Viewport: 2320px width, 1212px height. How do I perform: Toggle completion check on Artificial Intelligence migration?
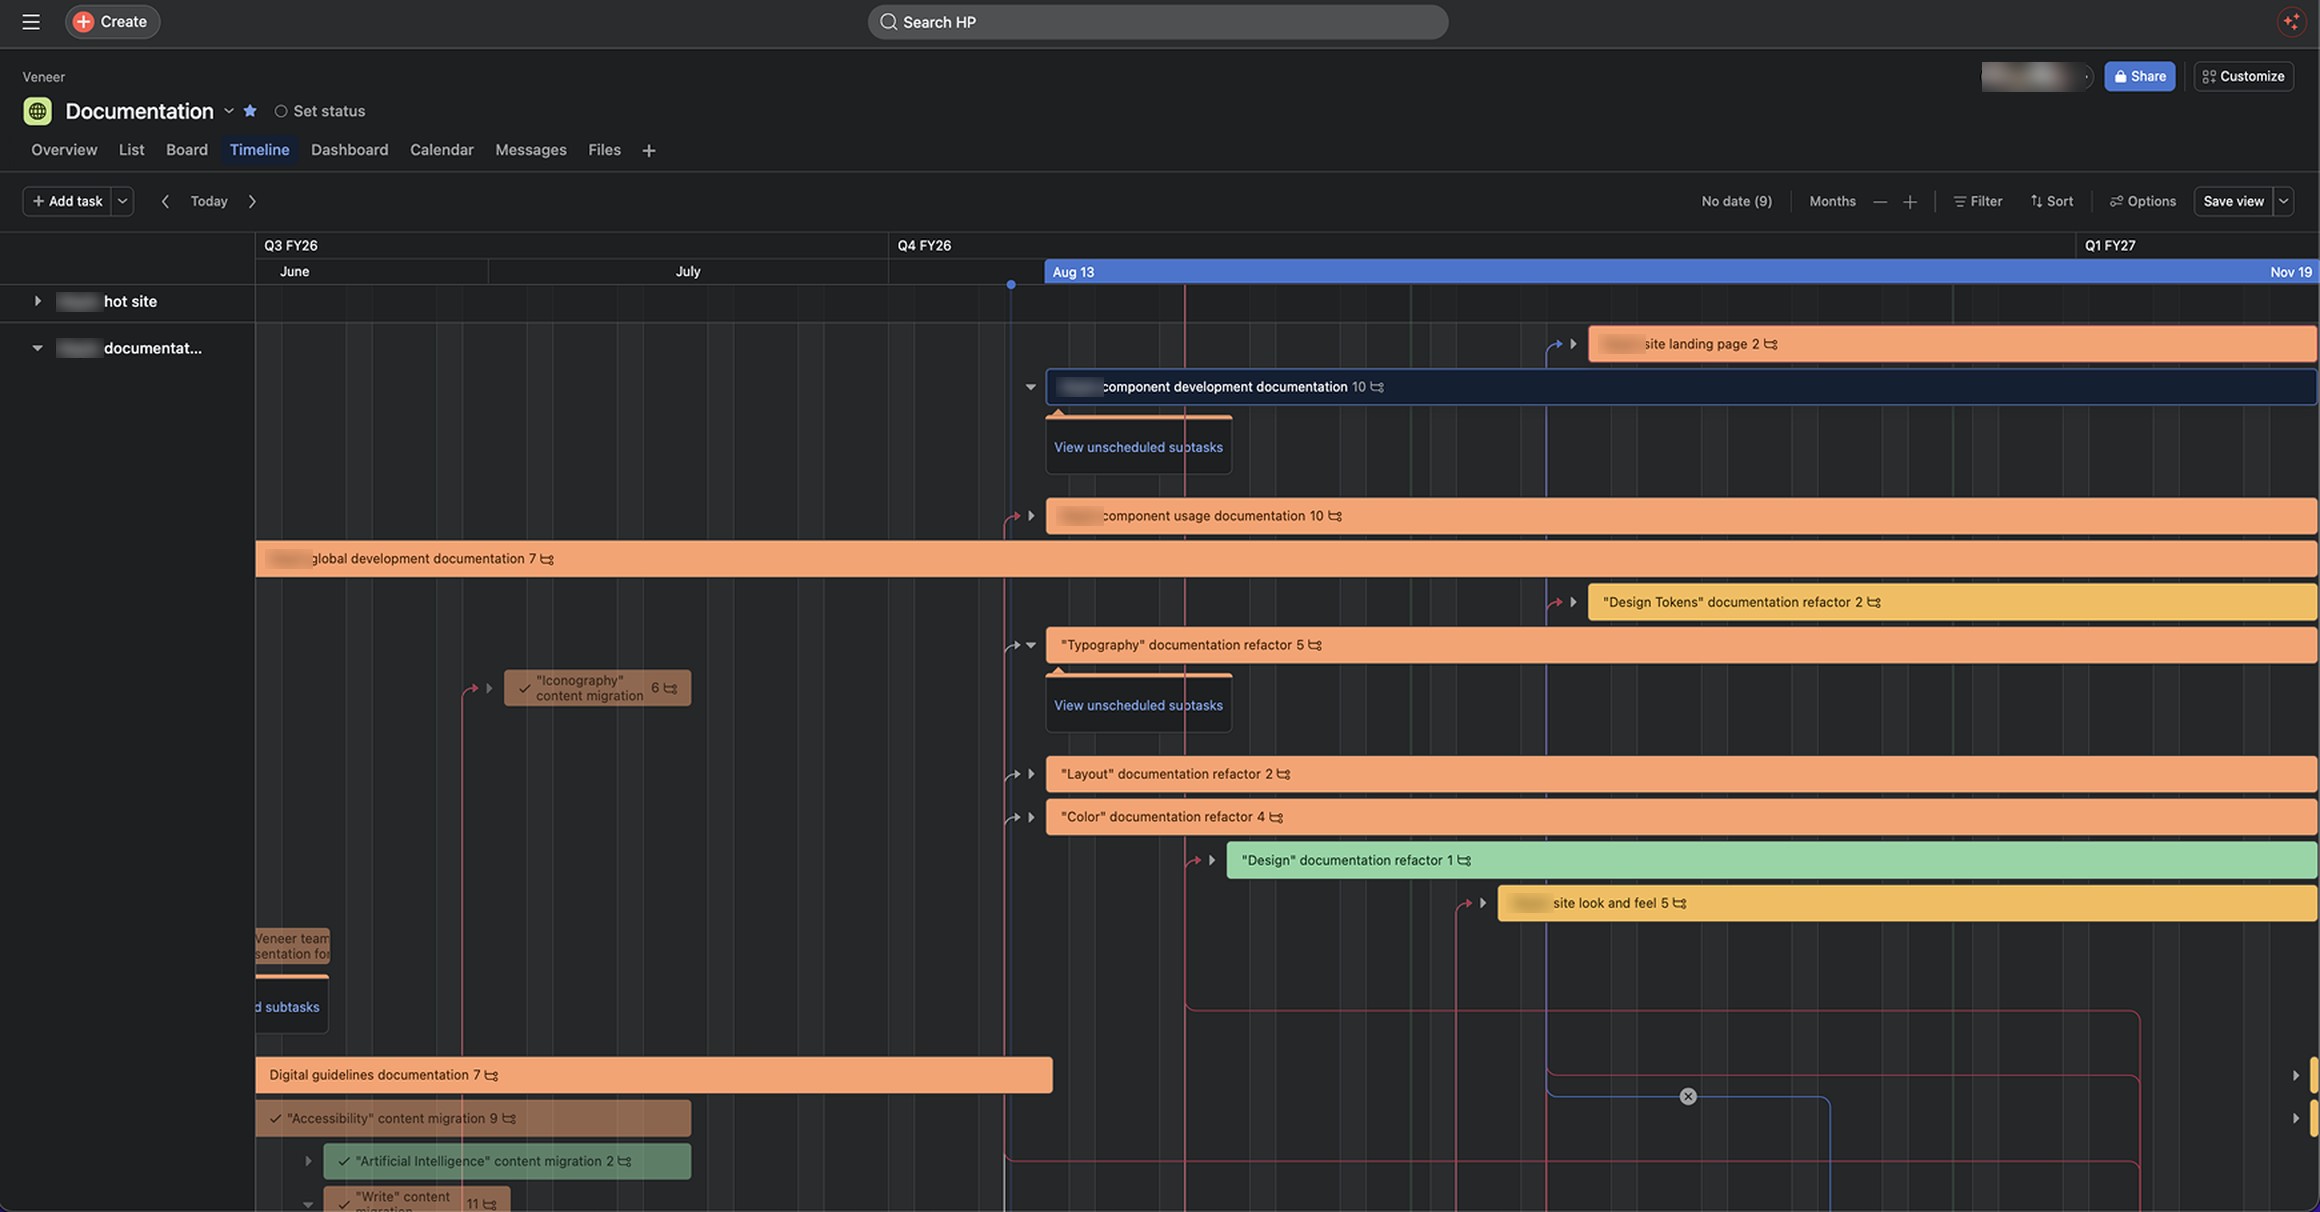point(344,1161)
